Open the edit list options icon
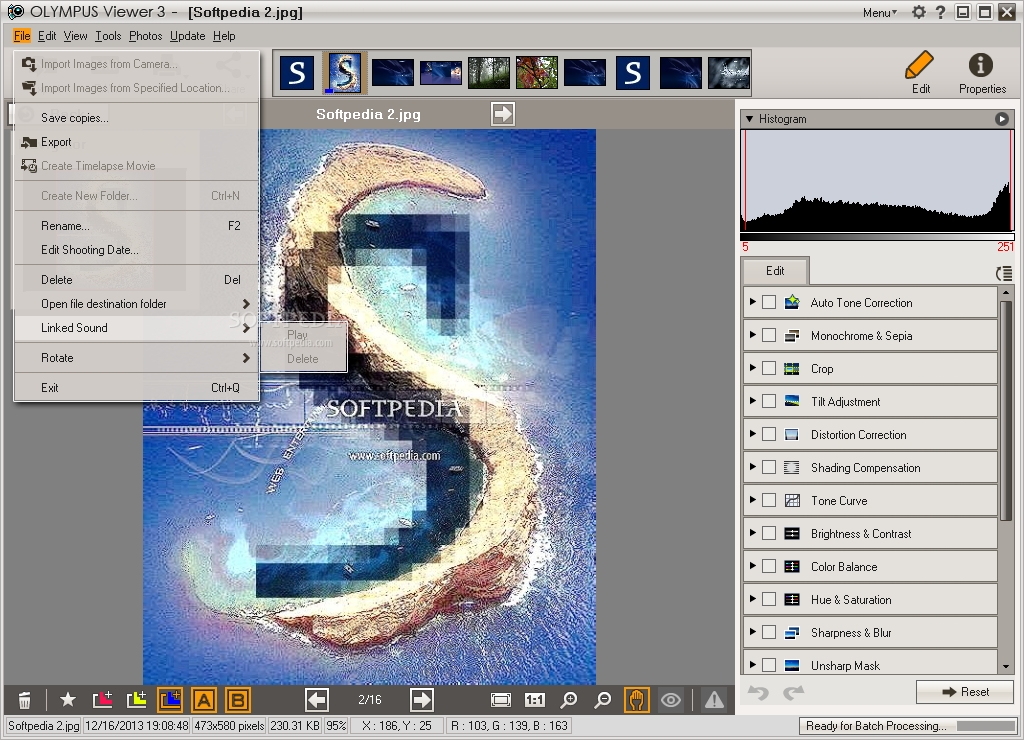Screen dimensions: 1024x740 coord(1004,274)
